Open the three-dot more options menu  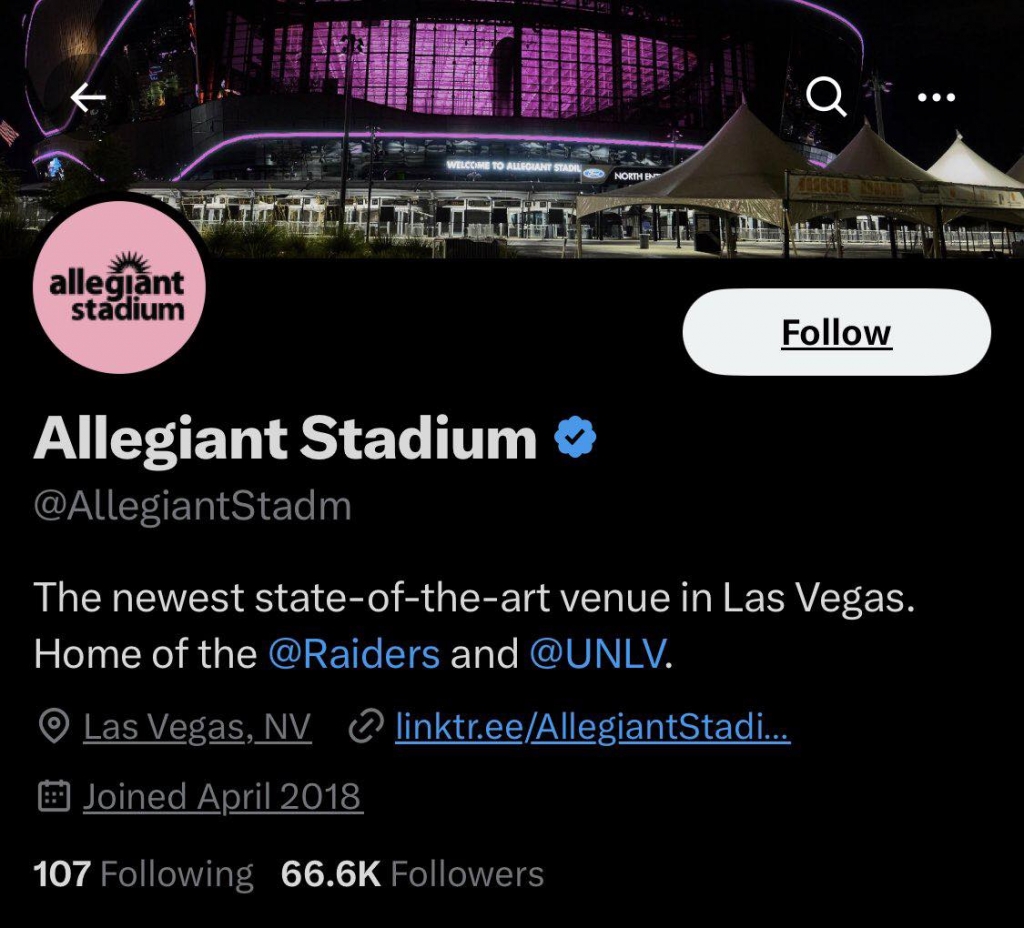point(936,97)
